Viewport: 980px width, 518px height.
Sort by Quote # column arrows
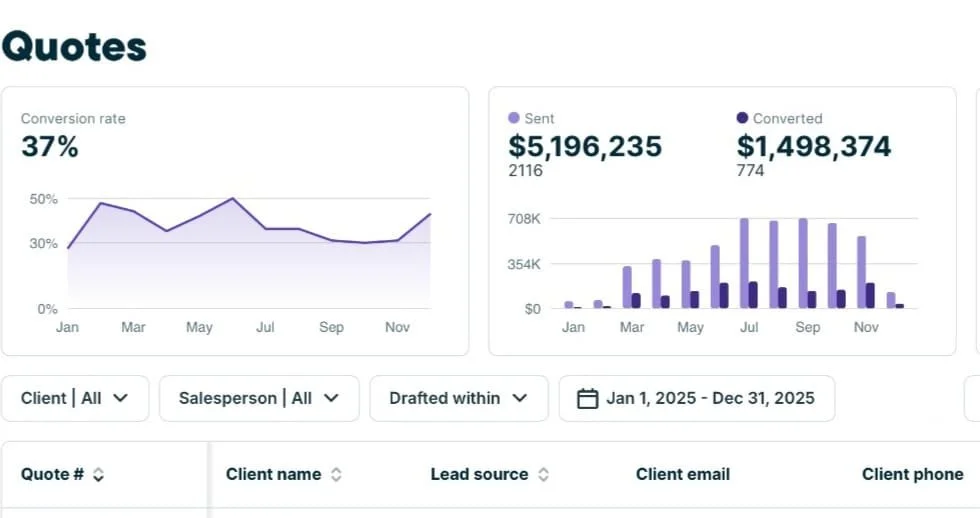98,475
